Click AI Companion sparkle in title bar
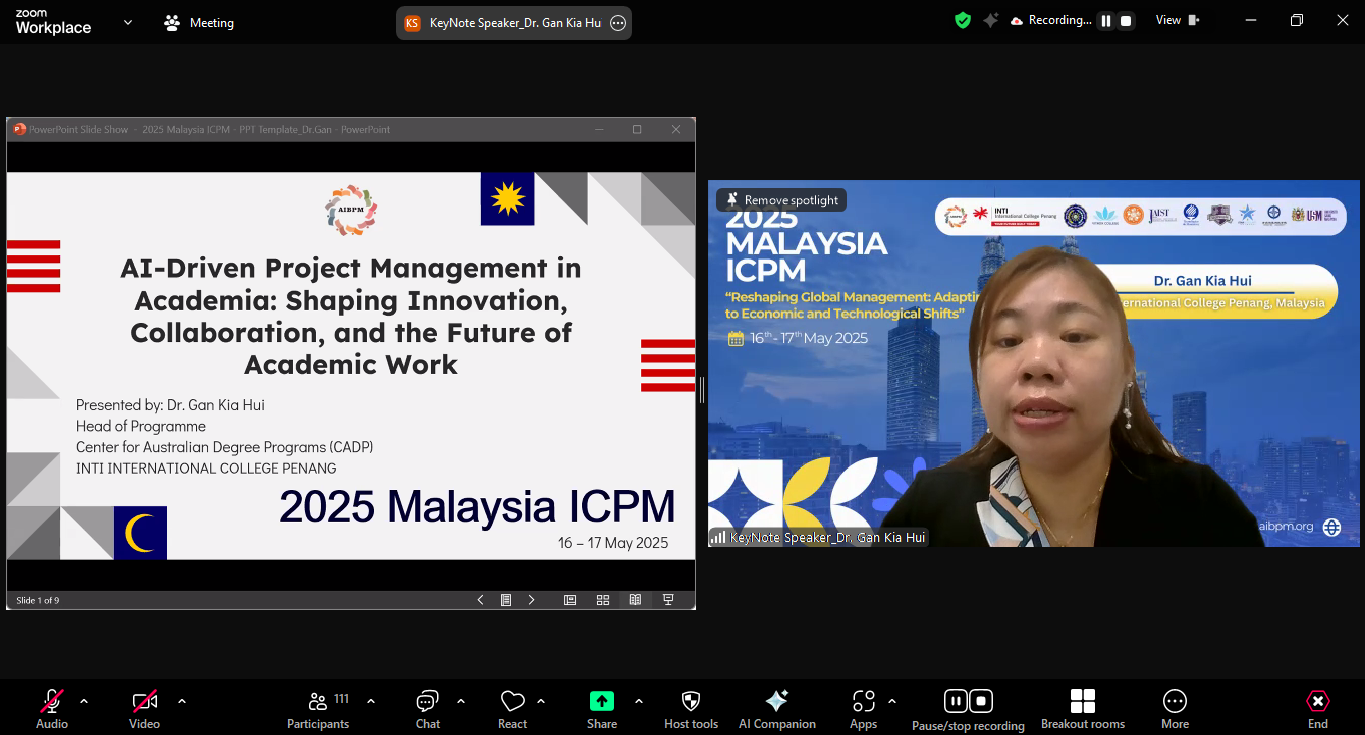 pos(990,20)
